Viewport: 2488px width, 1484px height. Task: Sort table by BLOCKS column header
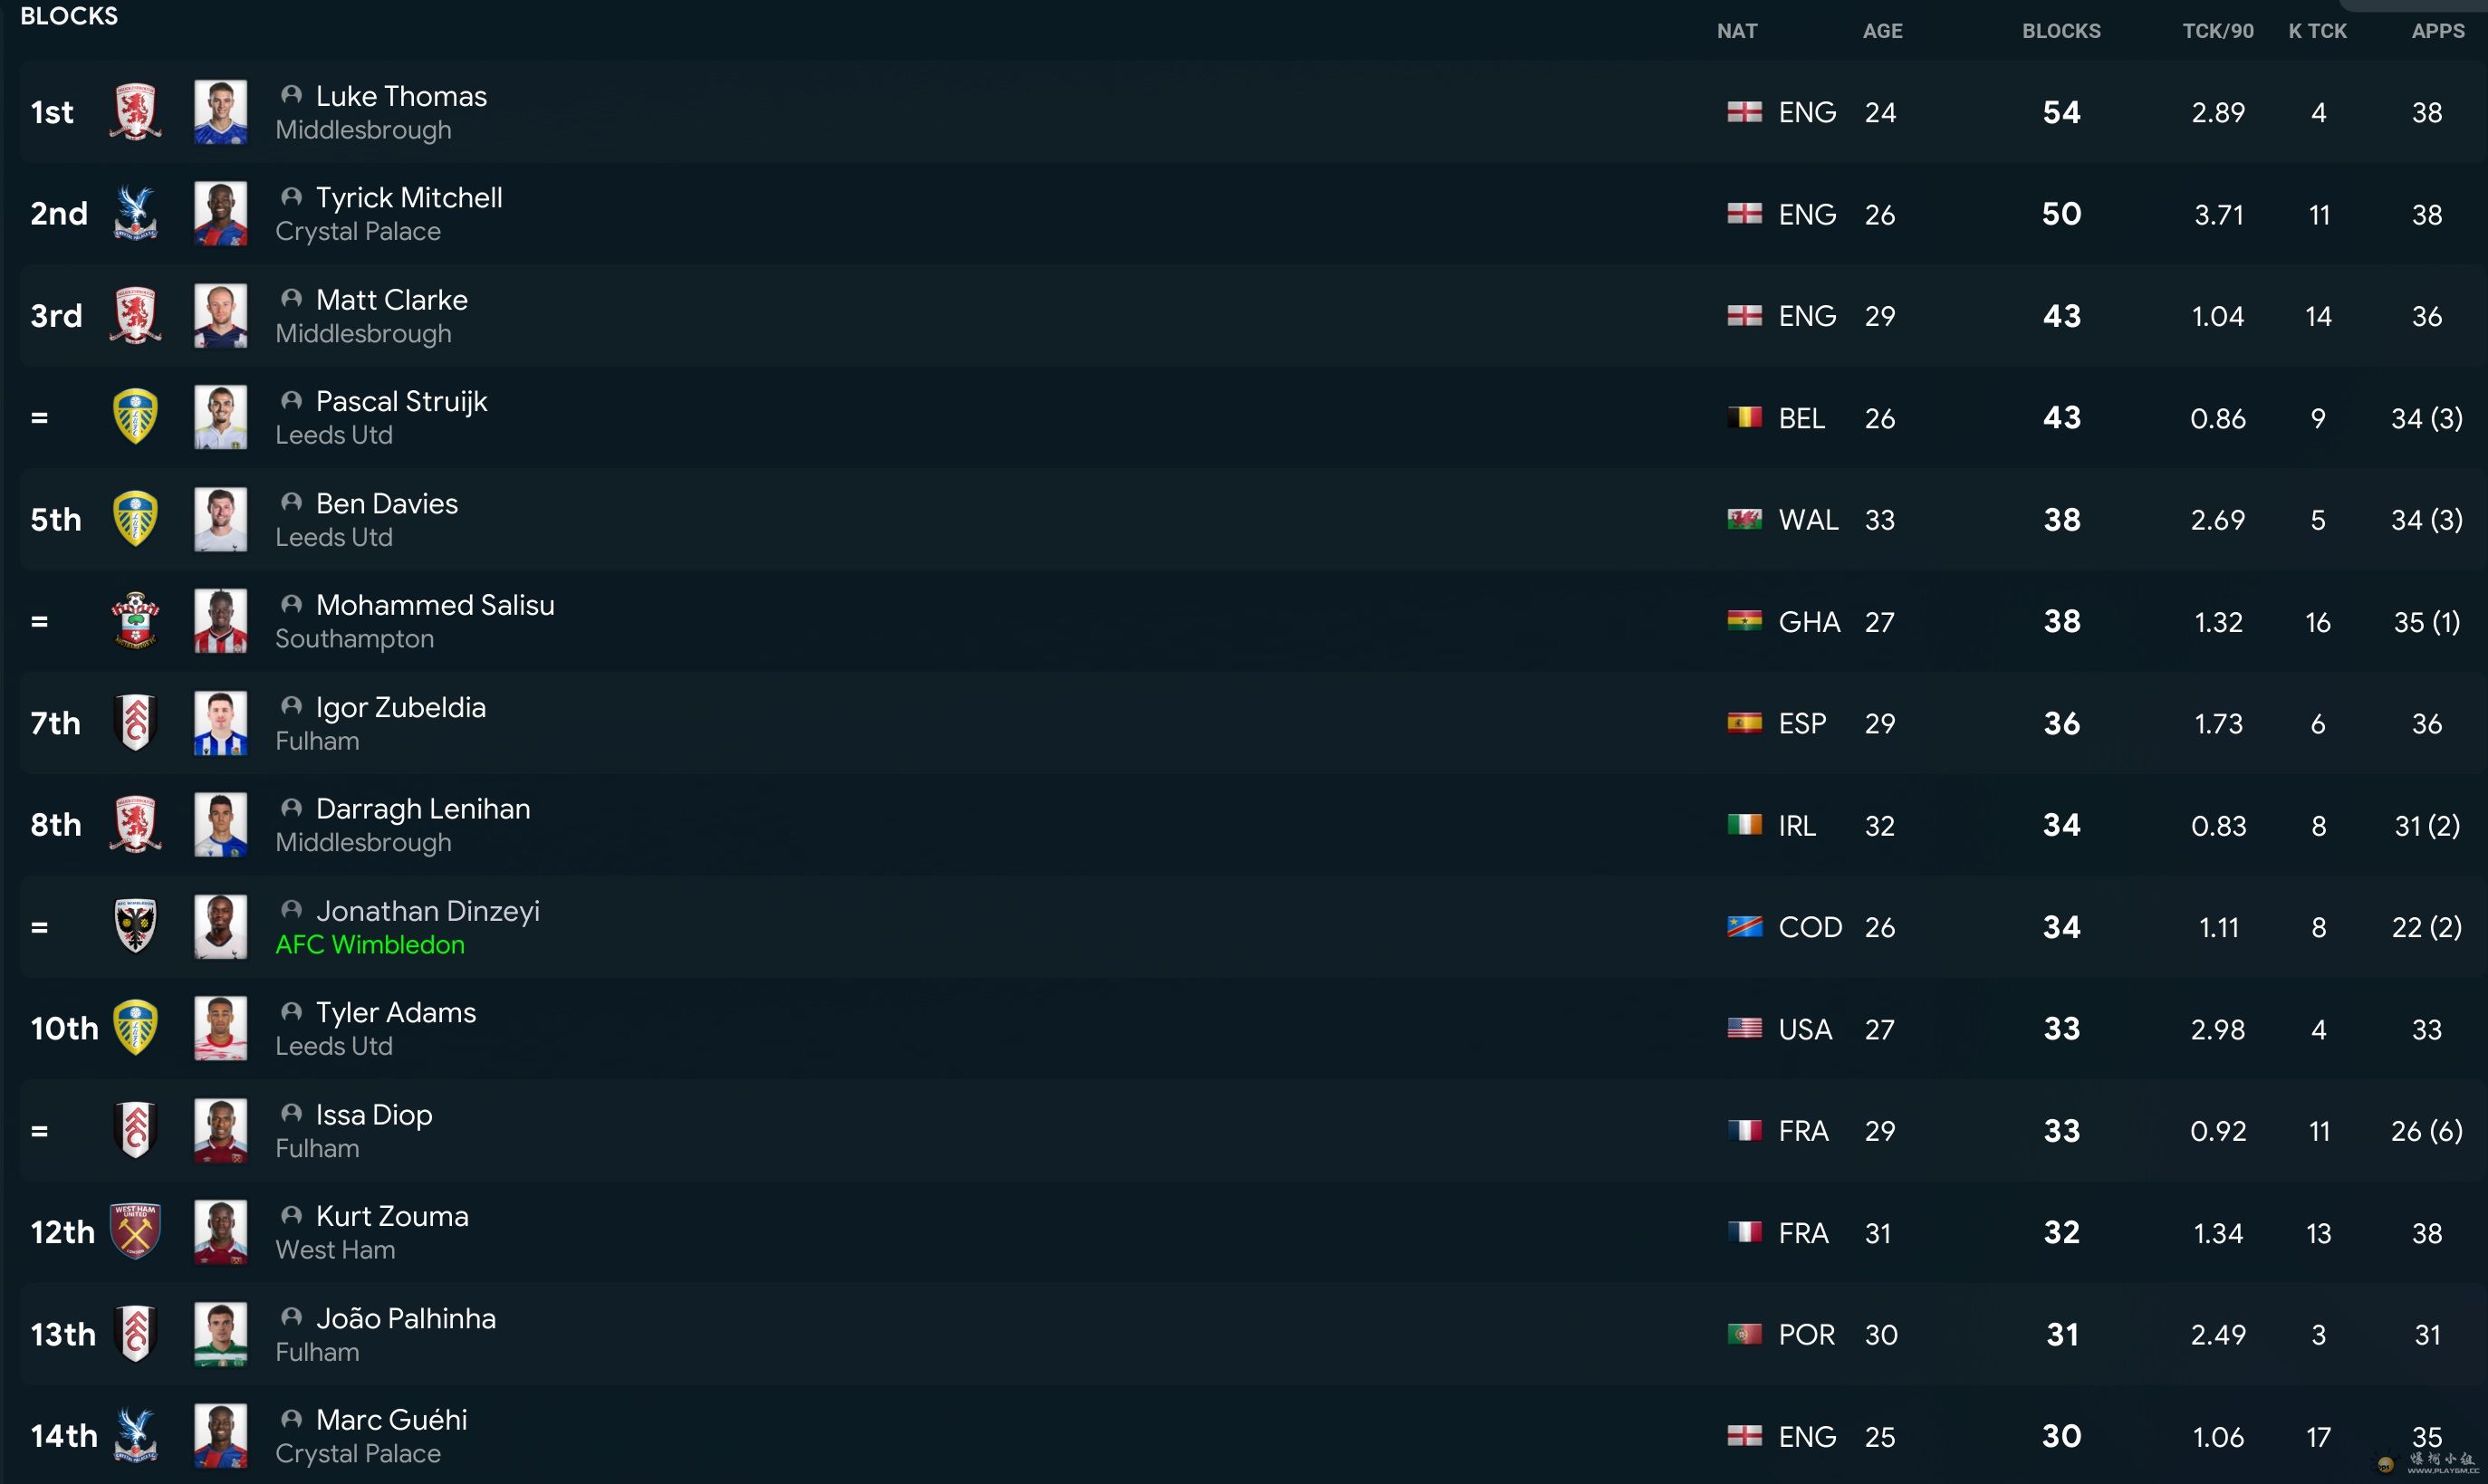coord(2060,31)
